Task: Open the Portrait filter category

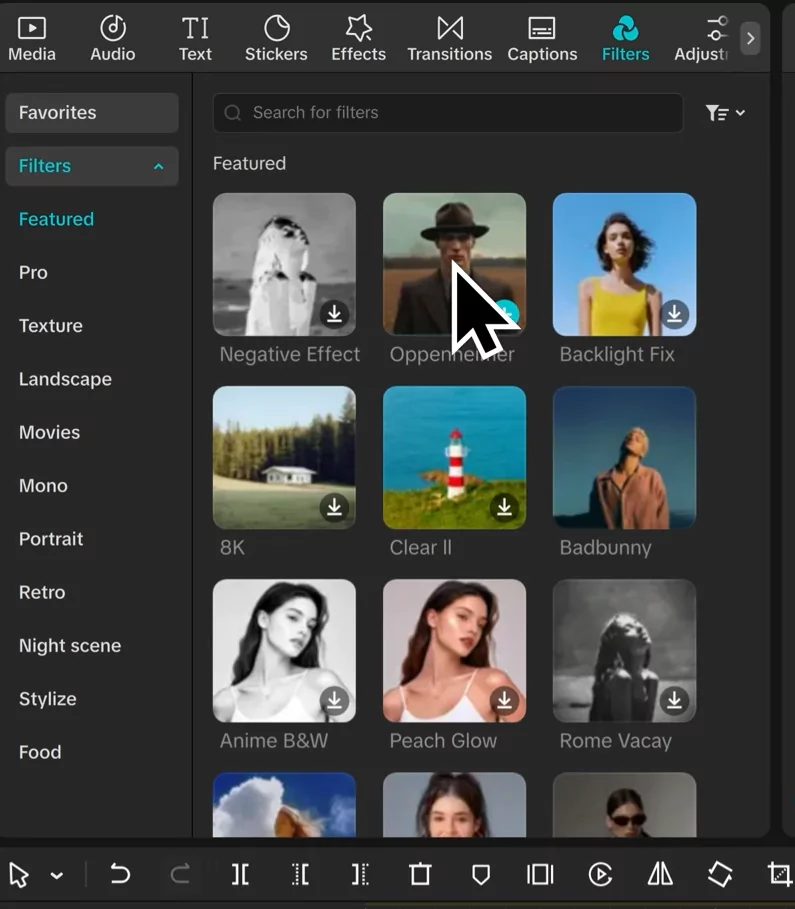Action: [x=51, y=539]
